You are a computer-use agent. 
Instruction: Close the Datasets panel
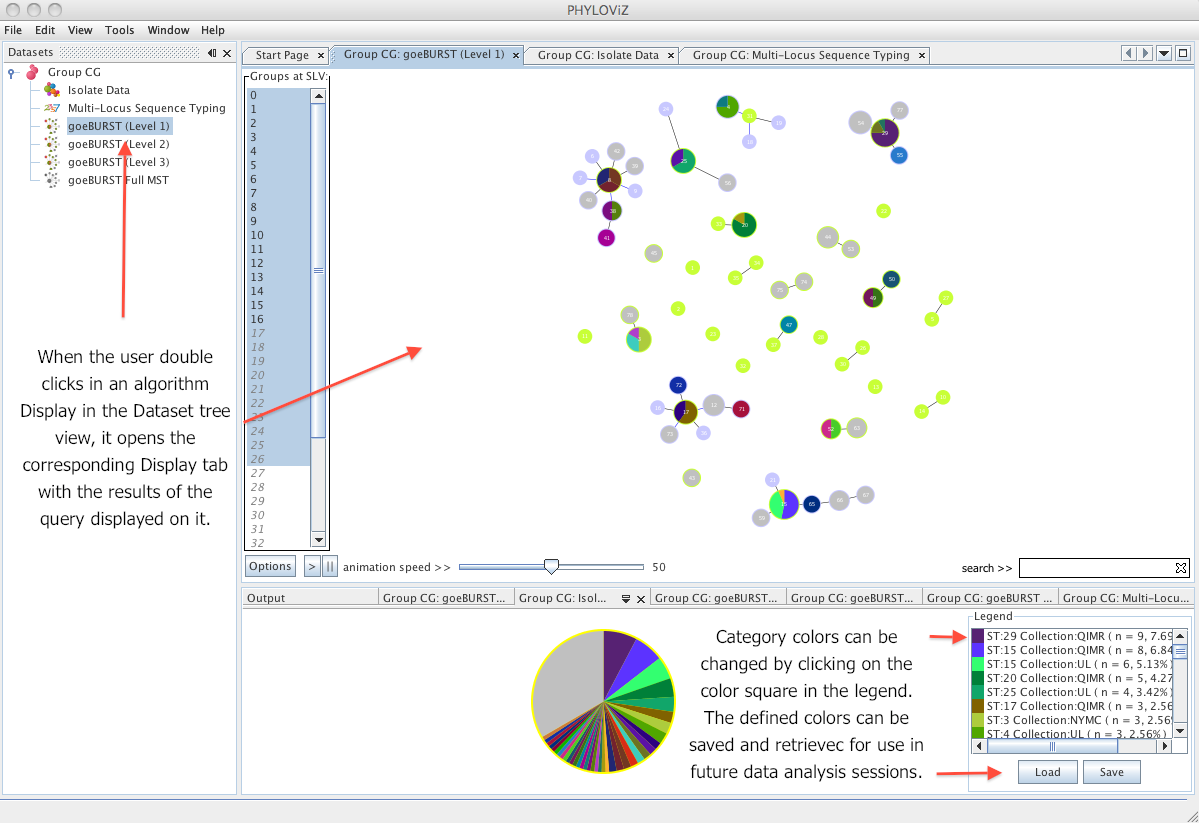[x=227, y=53]
